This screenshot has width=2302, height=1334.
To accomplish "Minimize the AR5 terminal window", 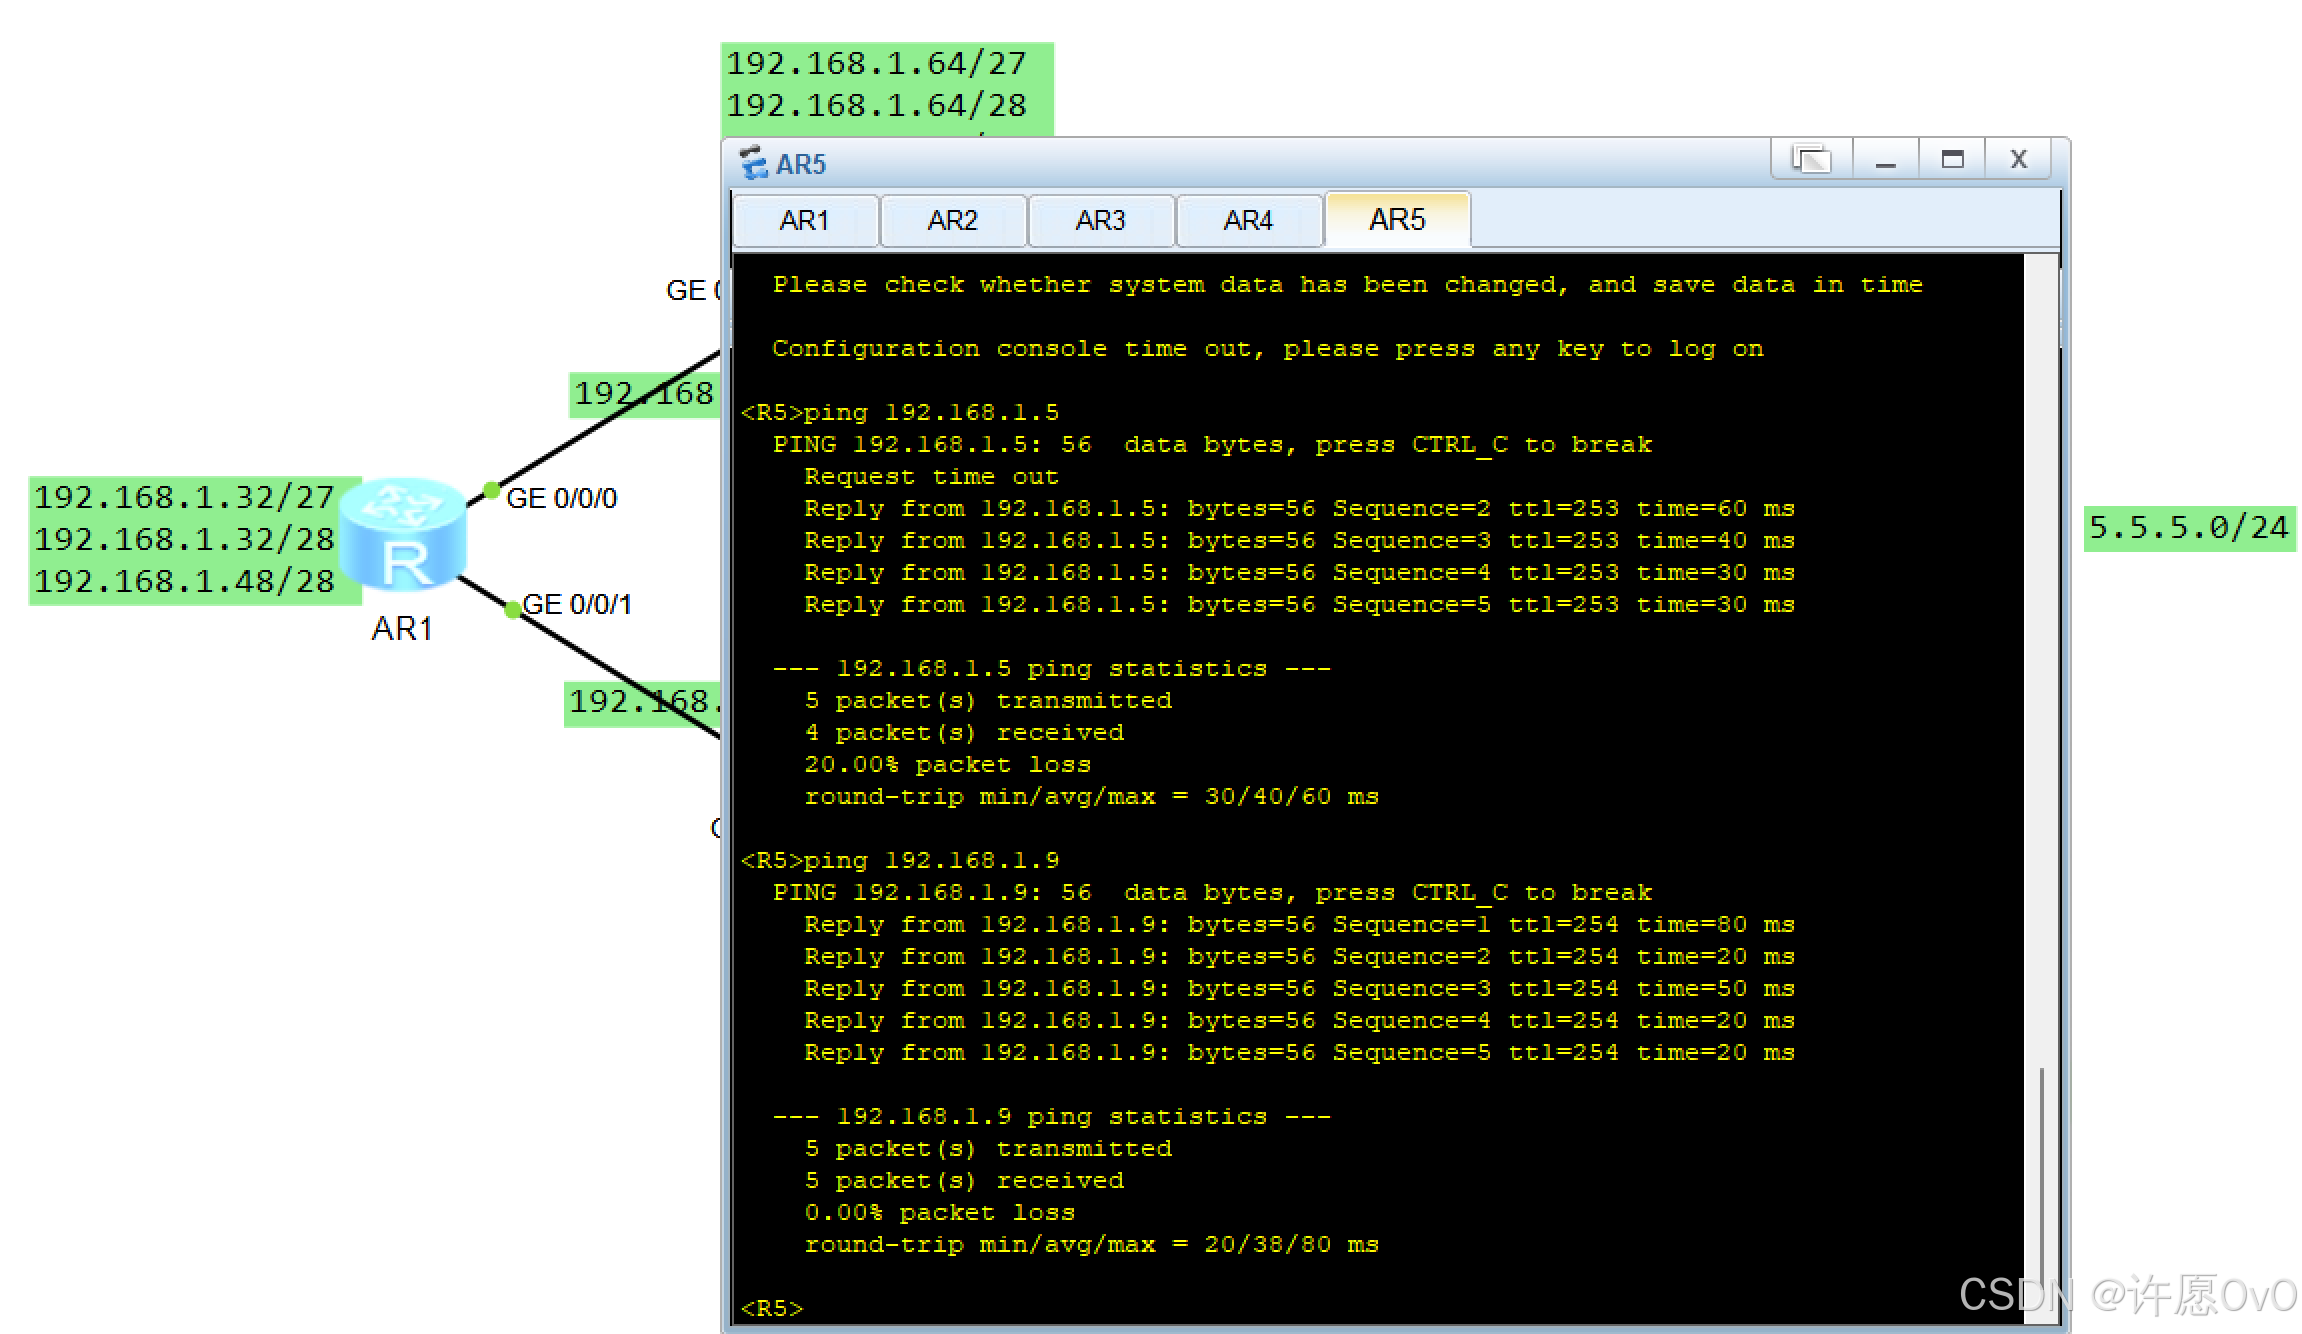I will click(x=1885, y=160).
